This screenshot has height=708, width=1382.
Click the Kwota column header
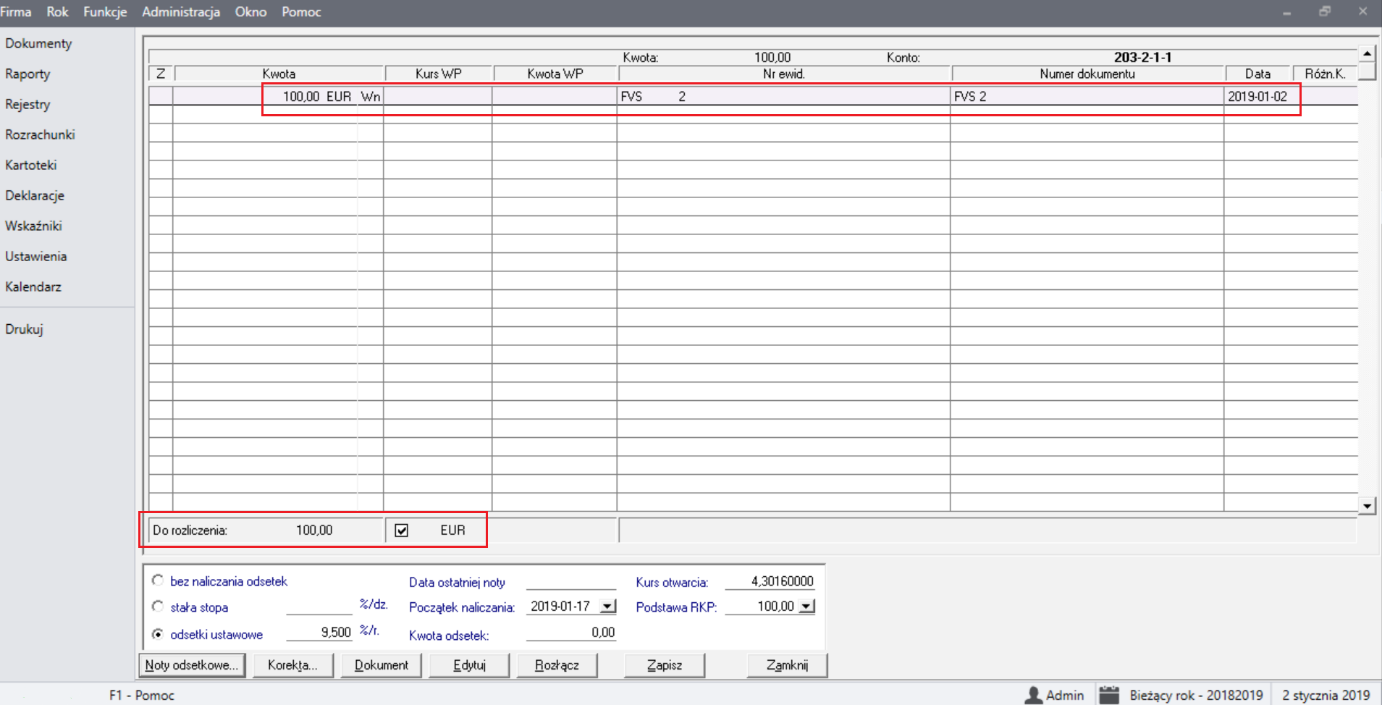click(279, 74)
